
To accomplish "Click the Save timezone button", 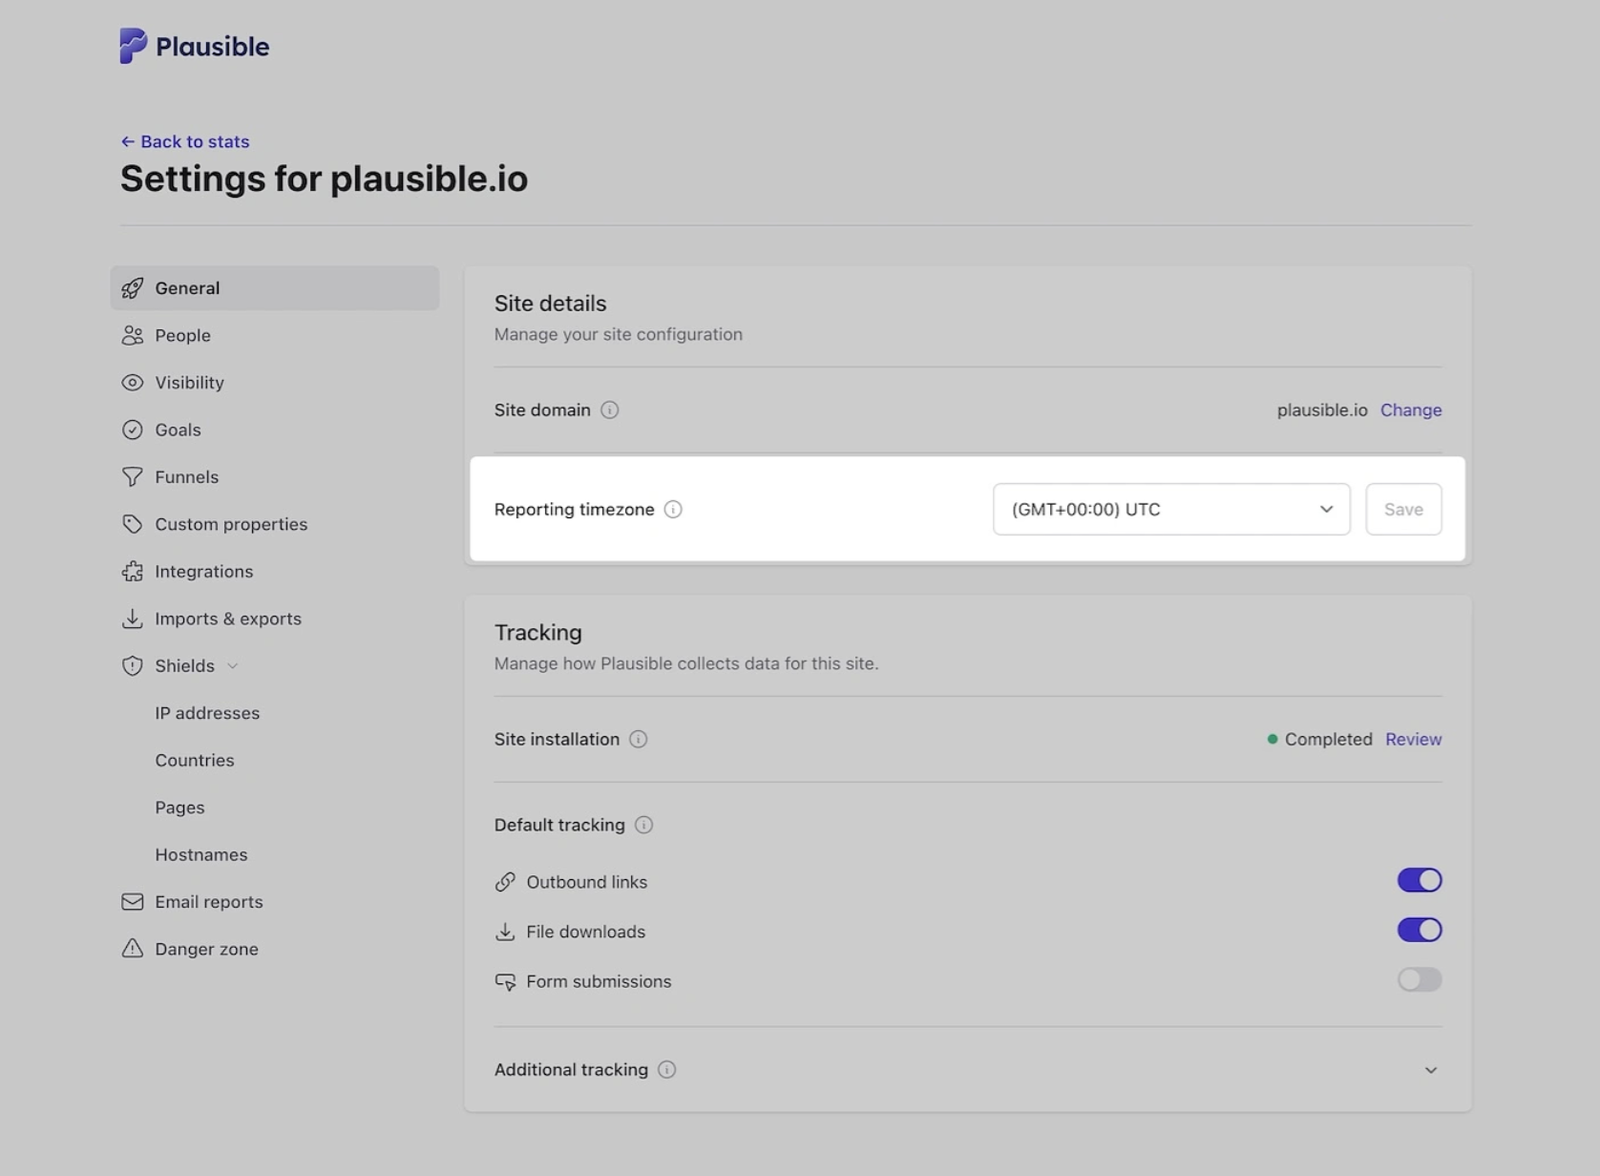I will tap(1403, 509).
